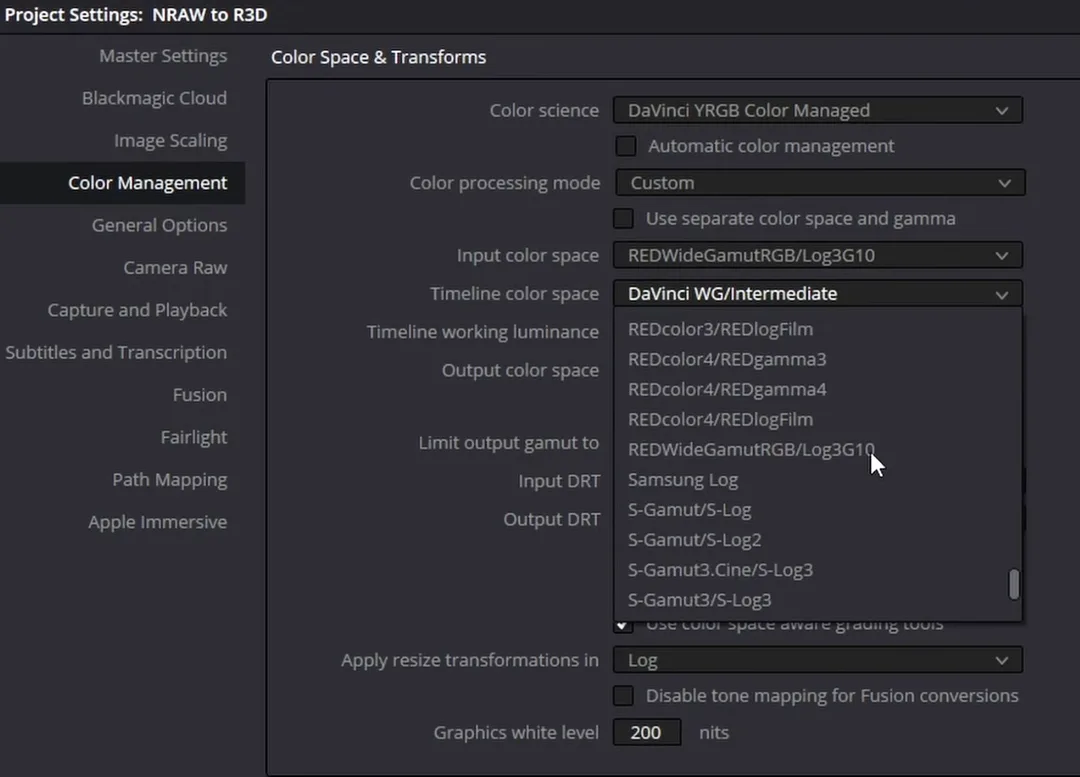Screen dimensions: 1080x777
Task: Open Master Settings section
Action: click(163, 56)
